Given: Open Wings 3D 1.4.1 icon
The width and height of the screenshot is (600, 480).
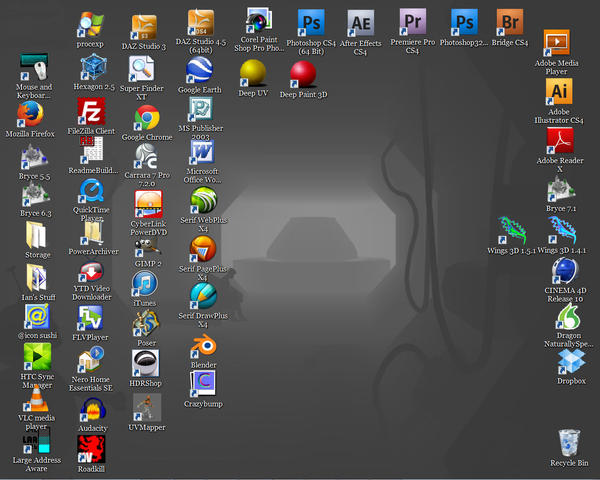Looking at the screenshot, I should 561,230.
